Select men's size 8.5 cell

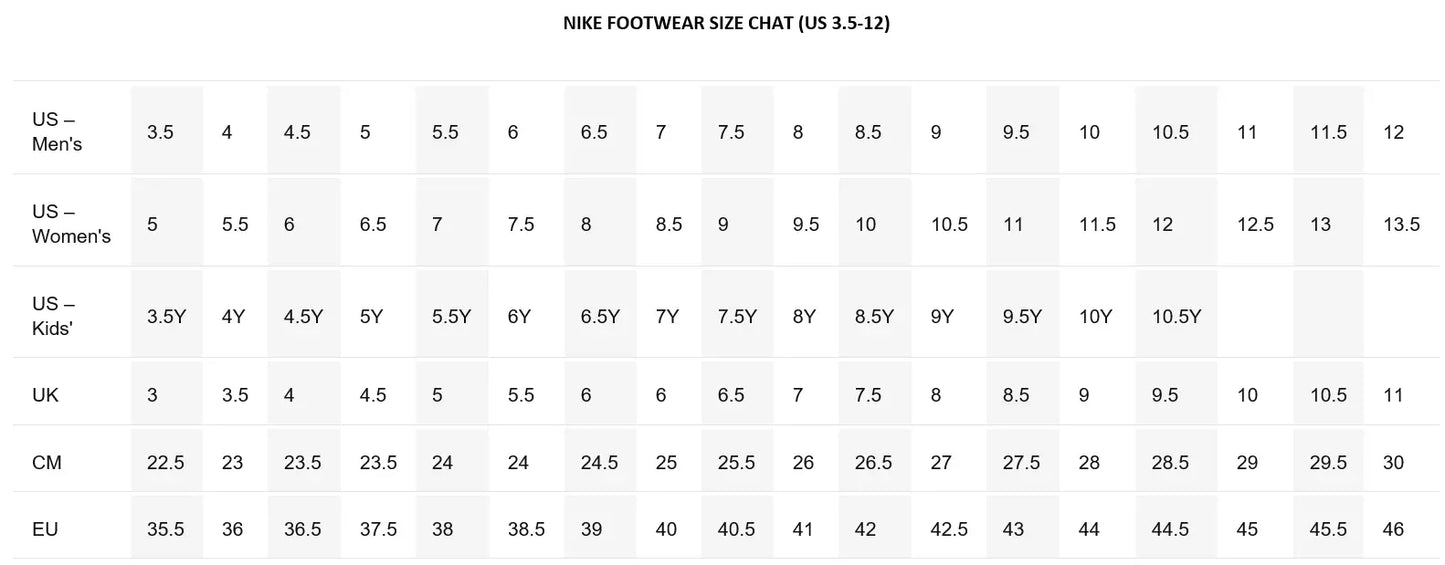point(874,129)
